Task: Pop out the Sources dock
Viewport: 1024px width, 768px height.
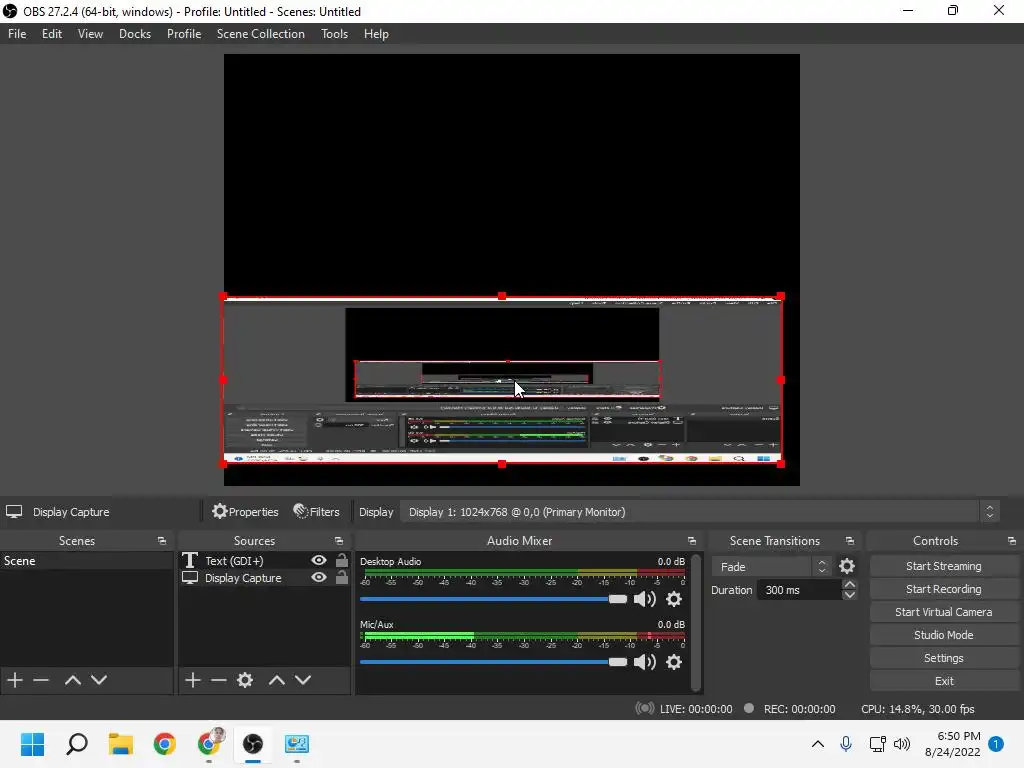Action: point(339,541)
